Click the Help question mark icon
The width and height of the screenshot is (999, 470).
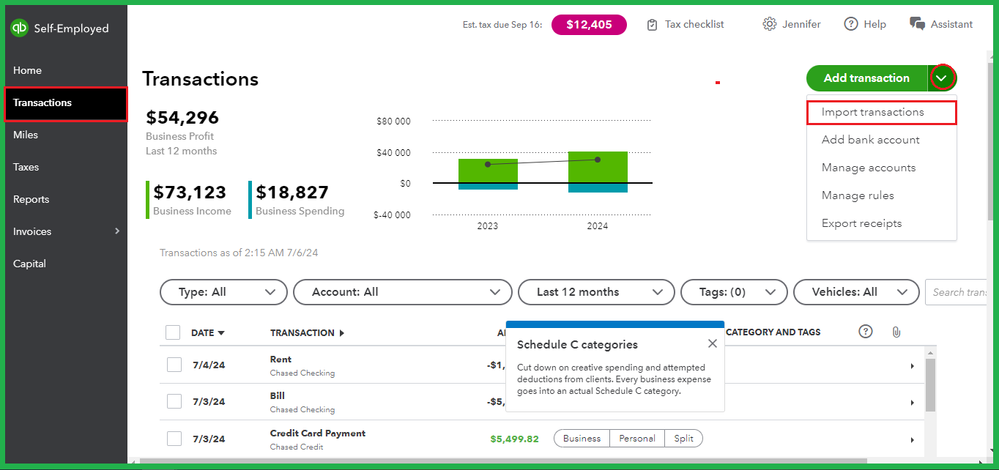pyautogui.click(x=851, y=24)
